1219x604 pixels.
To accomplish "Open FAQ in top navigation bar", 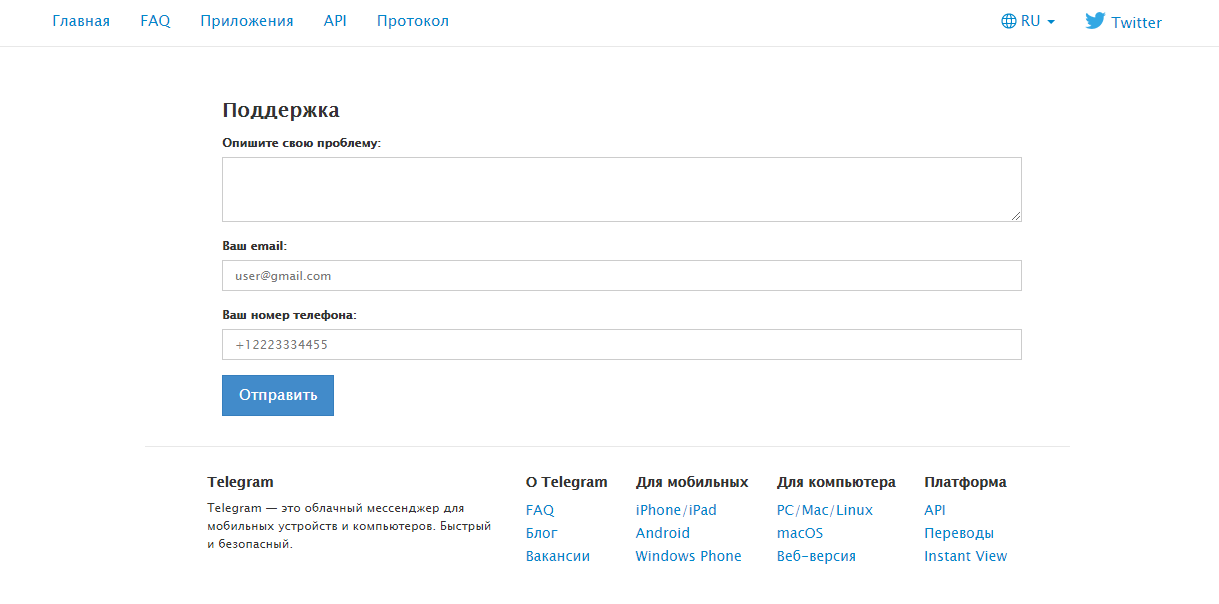I will click(x=155, y=21).
